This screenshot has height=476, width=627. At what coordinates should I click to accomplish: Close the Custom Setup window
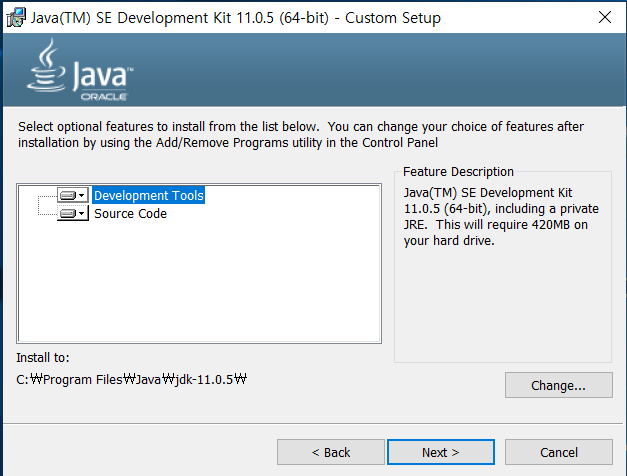605,17
